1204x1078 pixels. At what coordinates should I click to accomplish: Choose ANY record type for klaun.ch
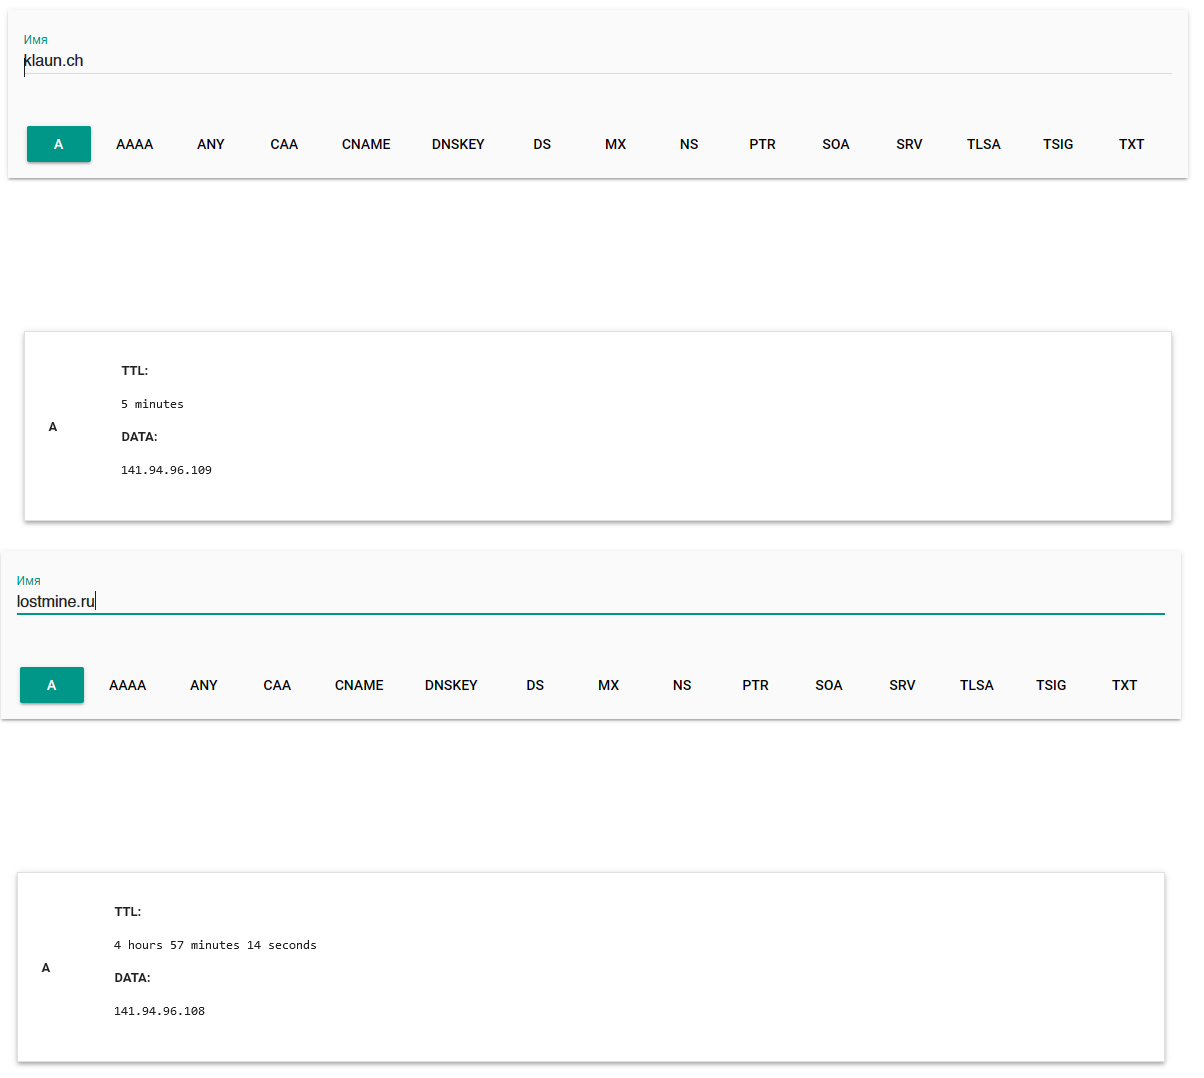pos(211,144)
